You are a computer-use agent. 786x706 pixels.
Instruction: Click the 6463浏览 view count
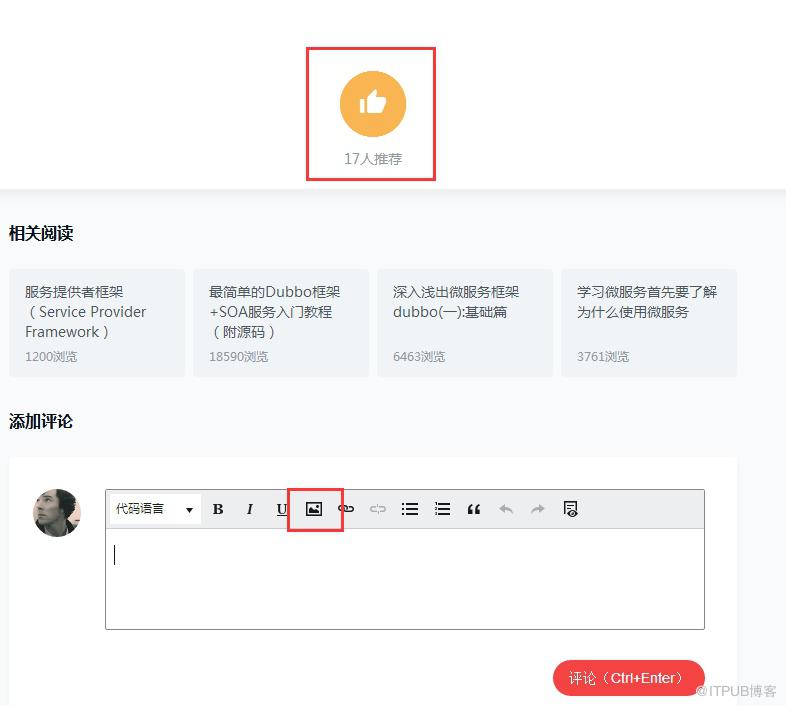(419, 357)
